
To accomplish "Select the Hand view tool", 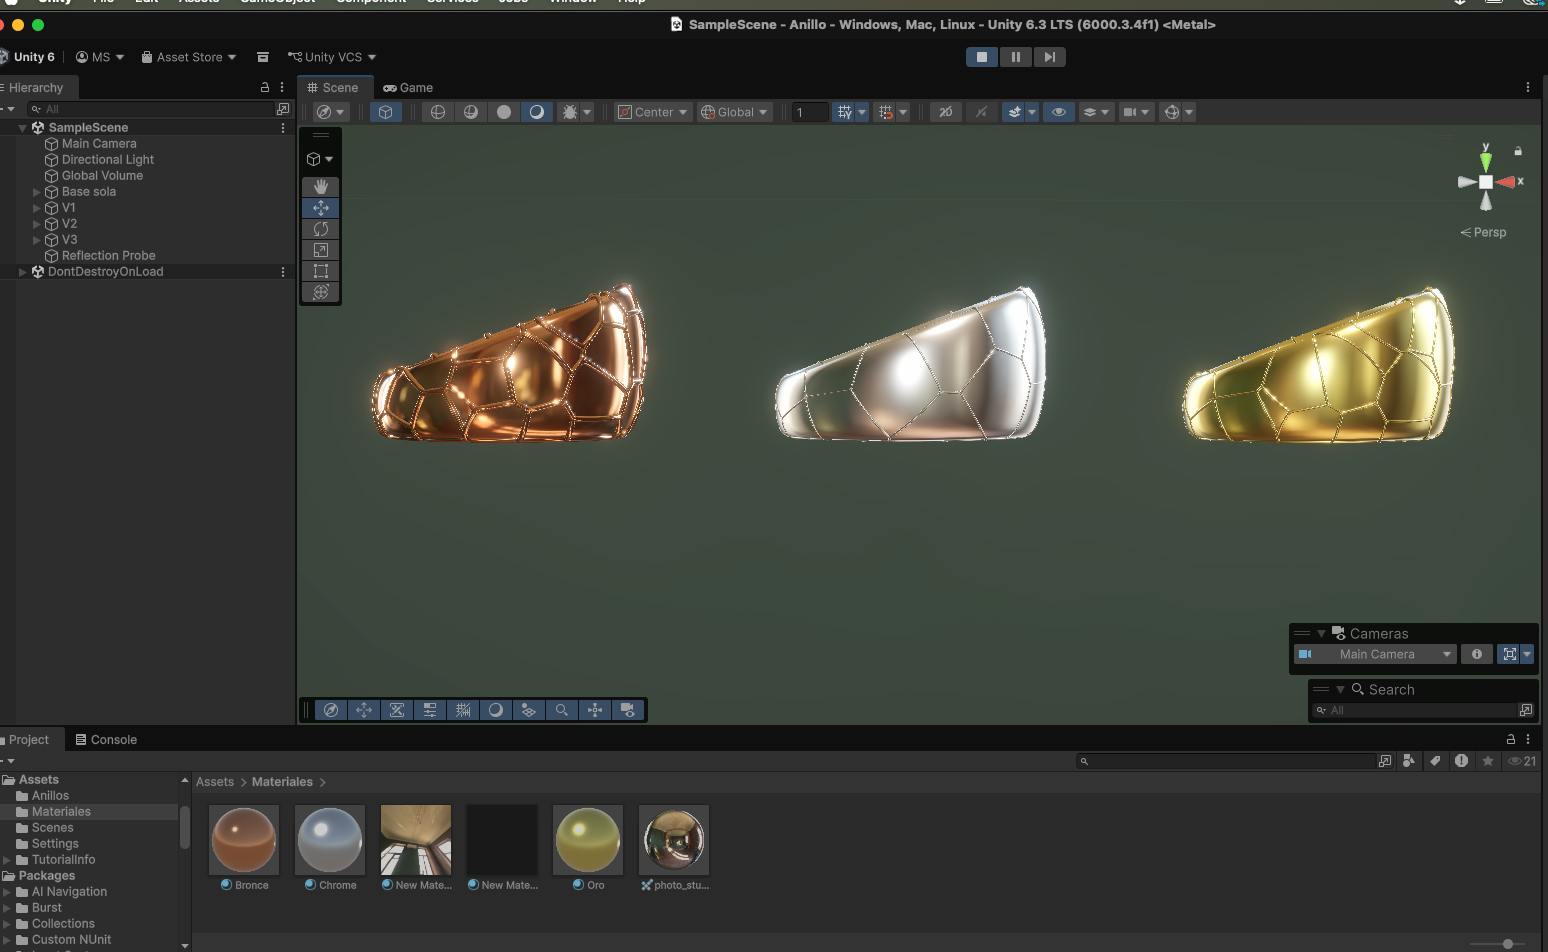I will coord(321,187).
